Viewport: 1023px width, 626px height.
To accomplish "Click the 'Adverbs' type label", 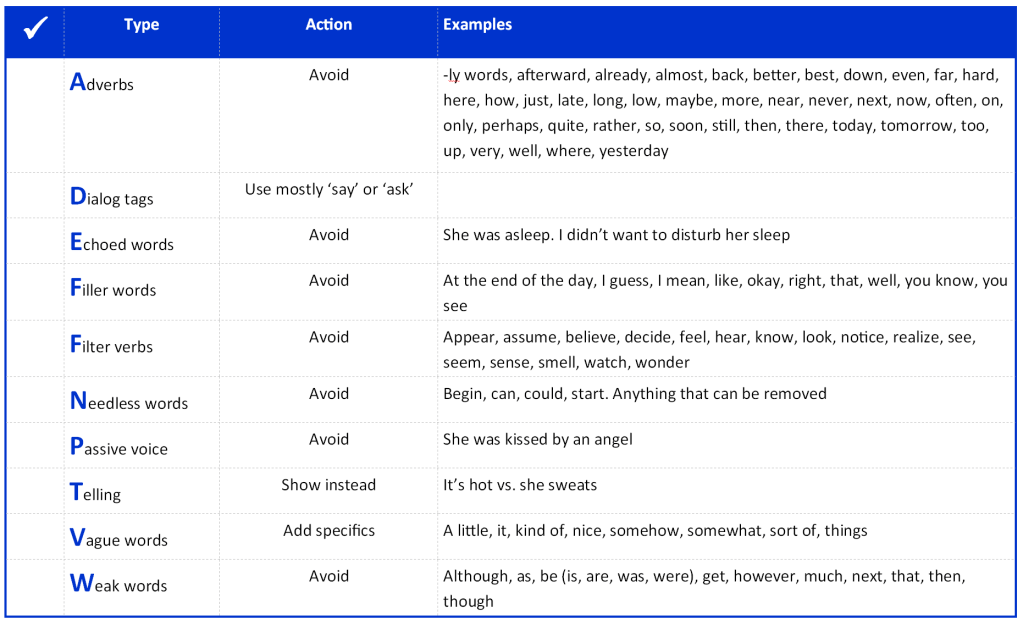I will (102, 84).
